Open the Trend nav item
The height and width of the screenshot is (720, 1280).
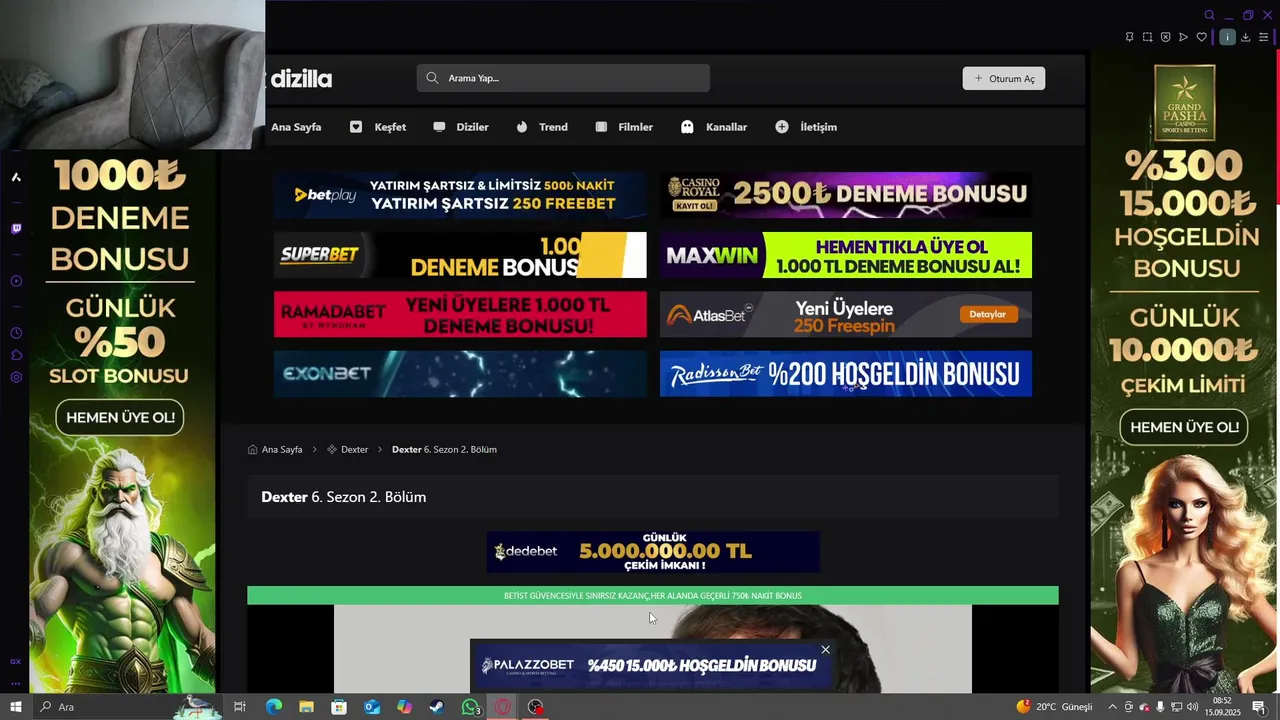point(542,127)
